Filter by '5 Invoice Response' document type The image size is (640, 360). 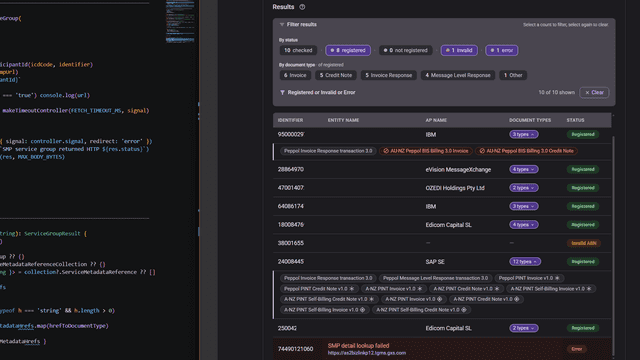pos(389,75)
